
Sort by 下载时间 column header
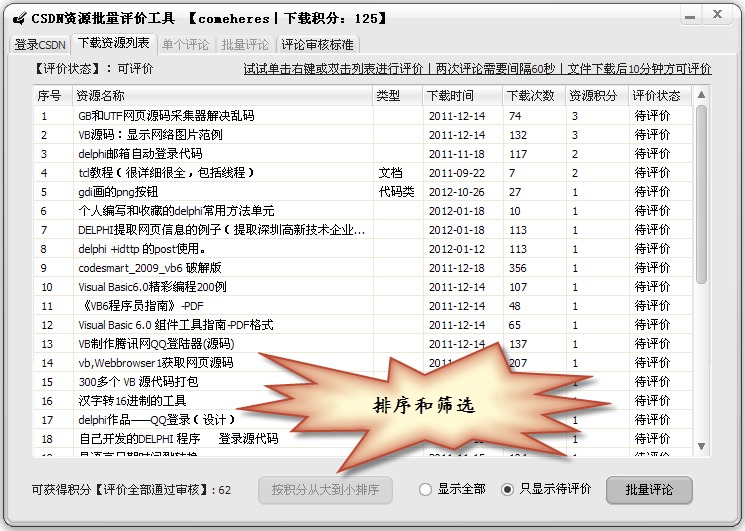click(463, 95)
